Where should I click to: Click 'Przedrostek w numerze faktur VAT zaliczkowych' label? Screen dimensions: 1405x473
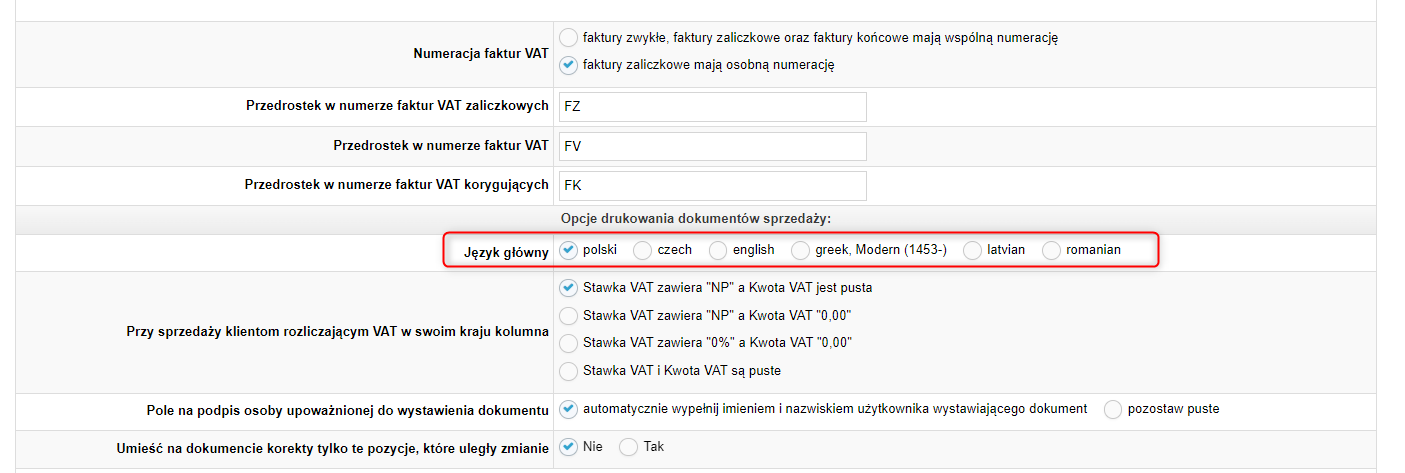click(397, 106)
